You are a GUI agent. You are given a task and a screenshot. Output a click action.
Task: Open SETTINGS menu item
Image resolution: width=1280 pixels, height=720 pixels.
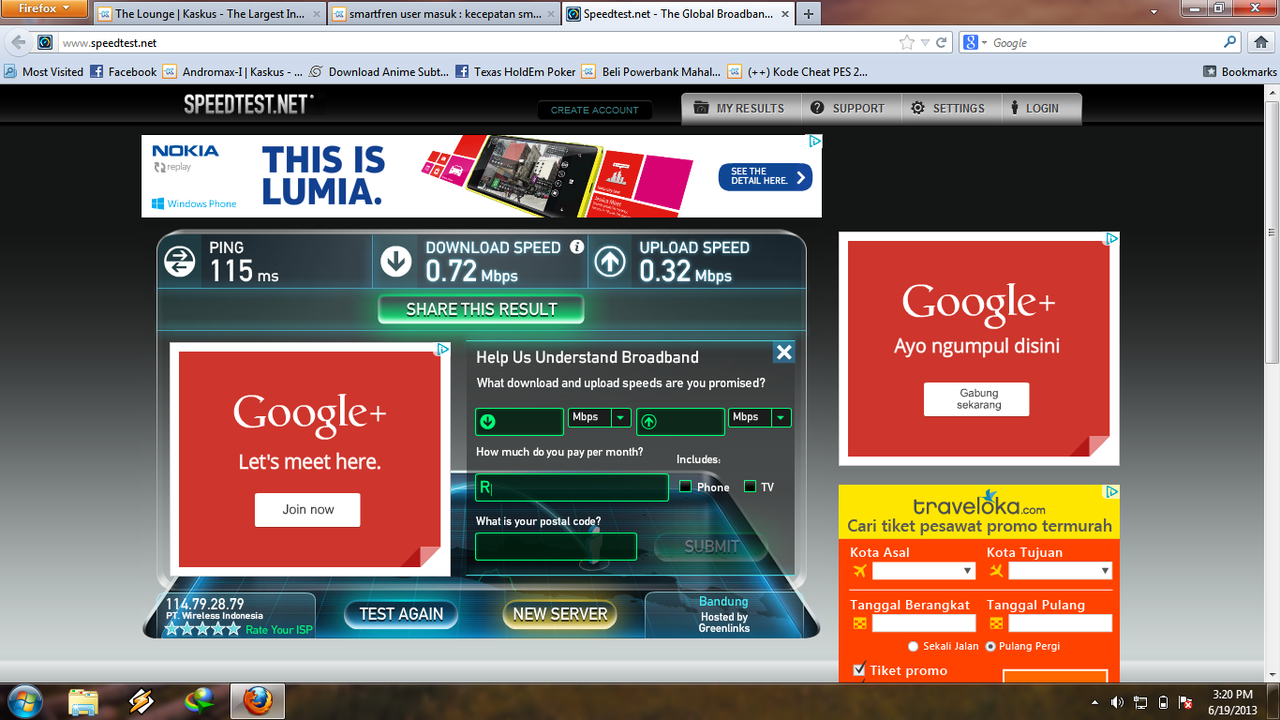(x=948, y=108)
